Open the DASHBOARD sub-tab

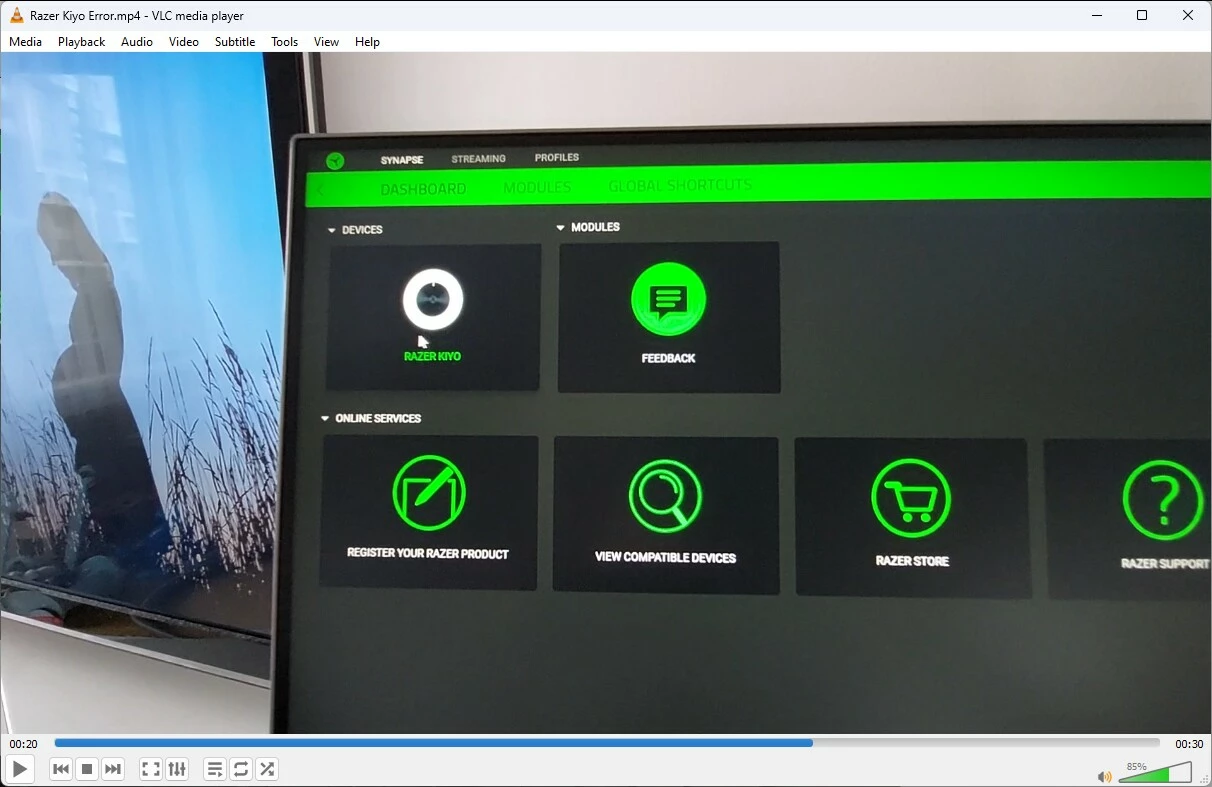423,189
